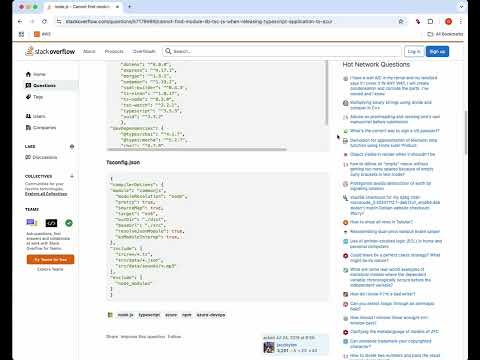Click site icon beside 'bad writer' question
Image resolution: width=480 pixels, height=360 pixels.
(x=346, y=294)
